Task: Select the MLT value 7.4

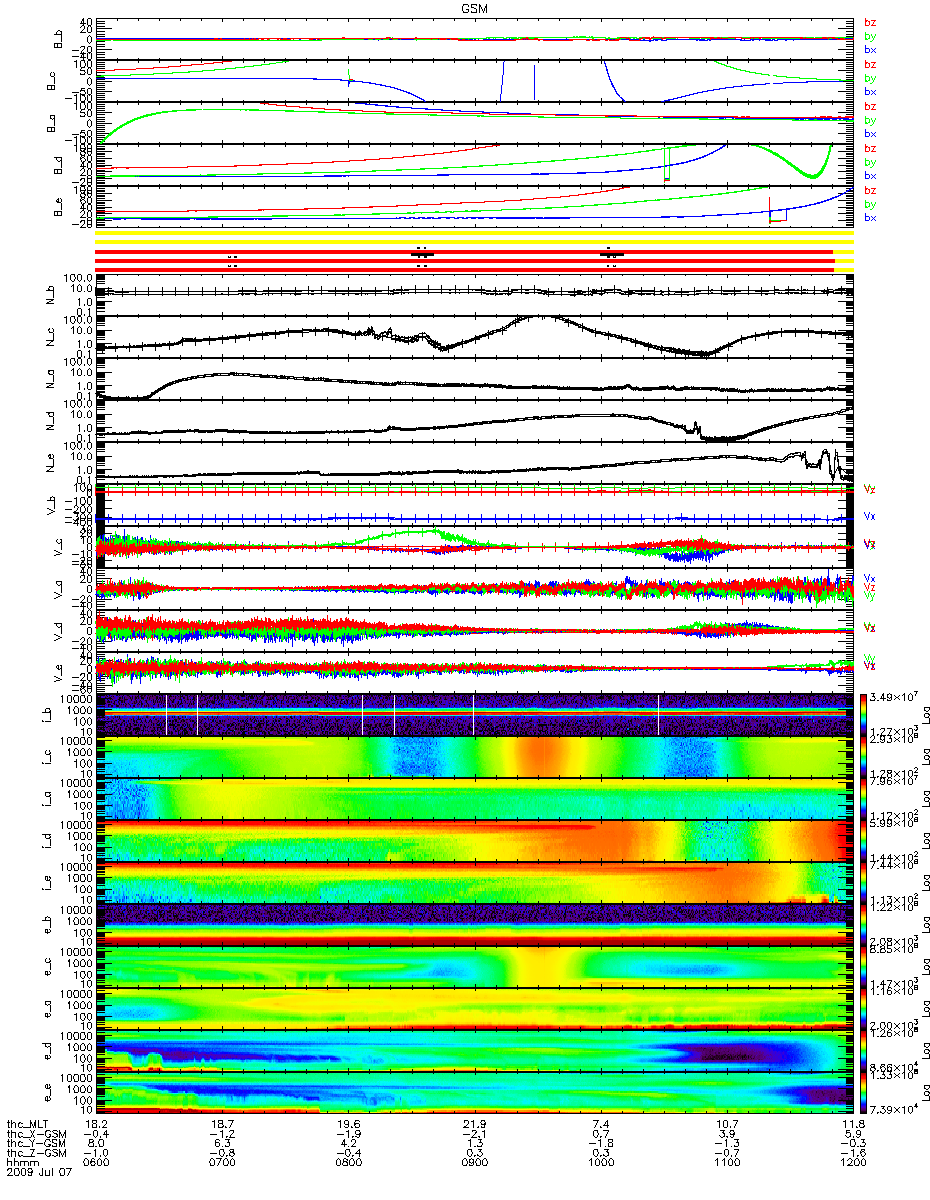Action: click(600, 1124)
